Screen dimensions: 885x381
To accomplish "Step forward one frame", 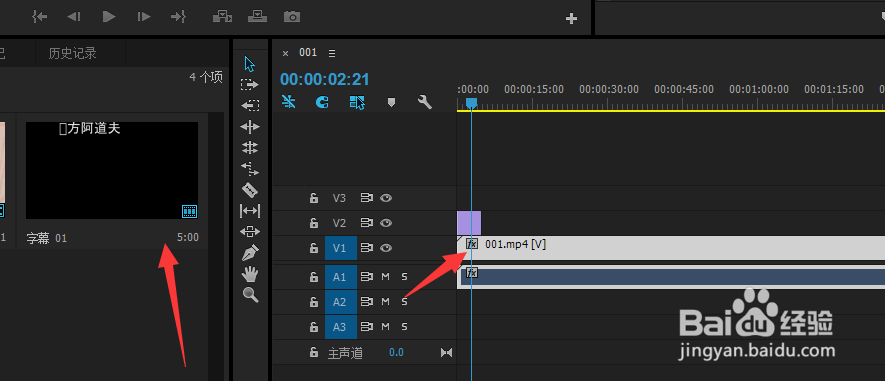I will (x=144, y=17).
